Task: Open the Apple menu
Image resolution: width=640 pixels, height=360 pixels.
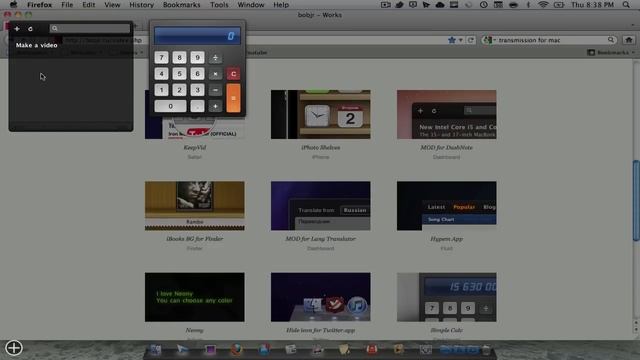Action: pos(13,5)
